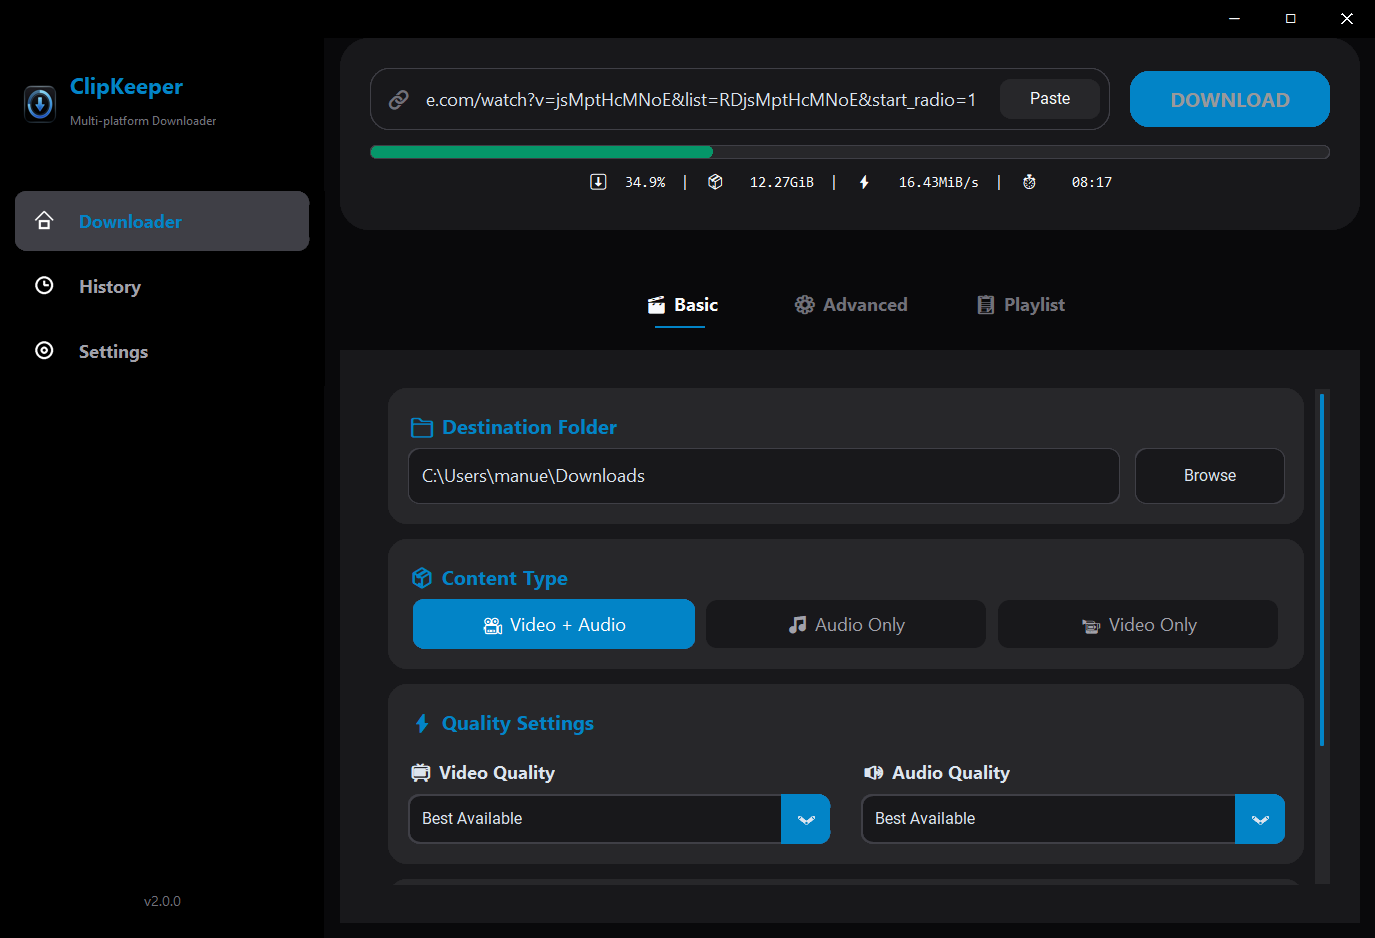Viewport: 1375px width, 938px height.
Task: Click Audio Quality Best Available combo box
Action: point(1073,819)
